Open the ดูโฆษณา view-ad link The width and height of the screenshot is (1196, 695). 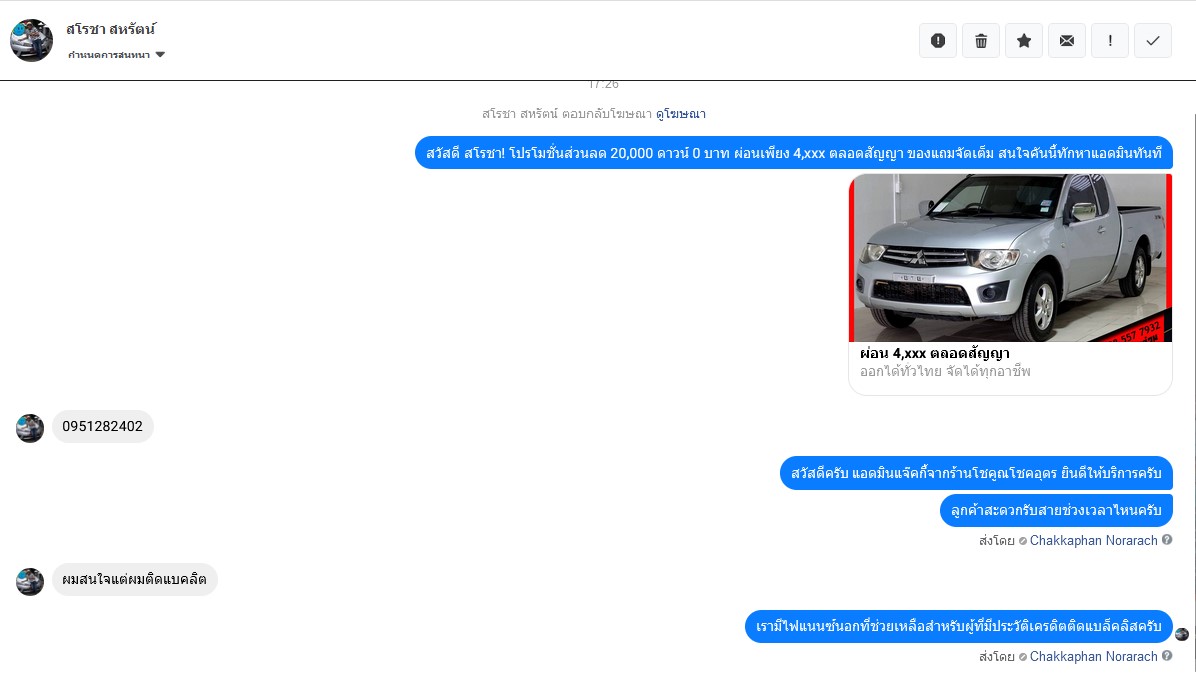pyautogui.click(x=680, y=114)
